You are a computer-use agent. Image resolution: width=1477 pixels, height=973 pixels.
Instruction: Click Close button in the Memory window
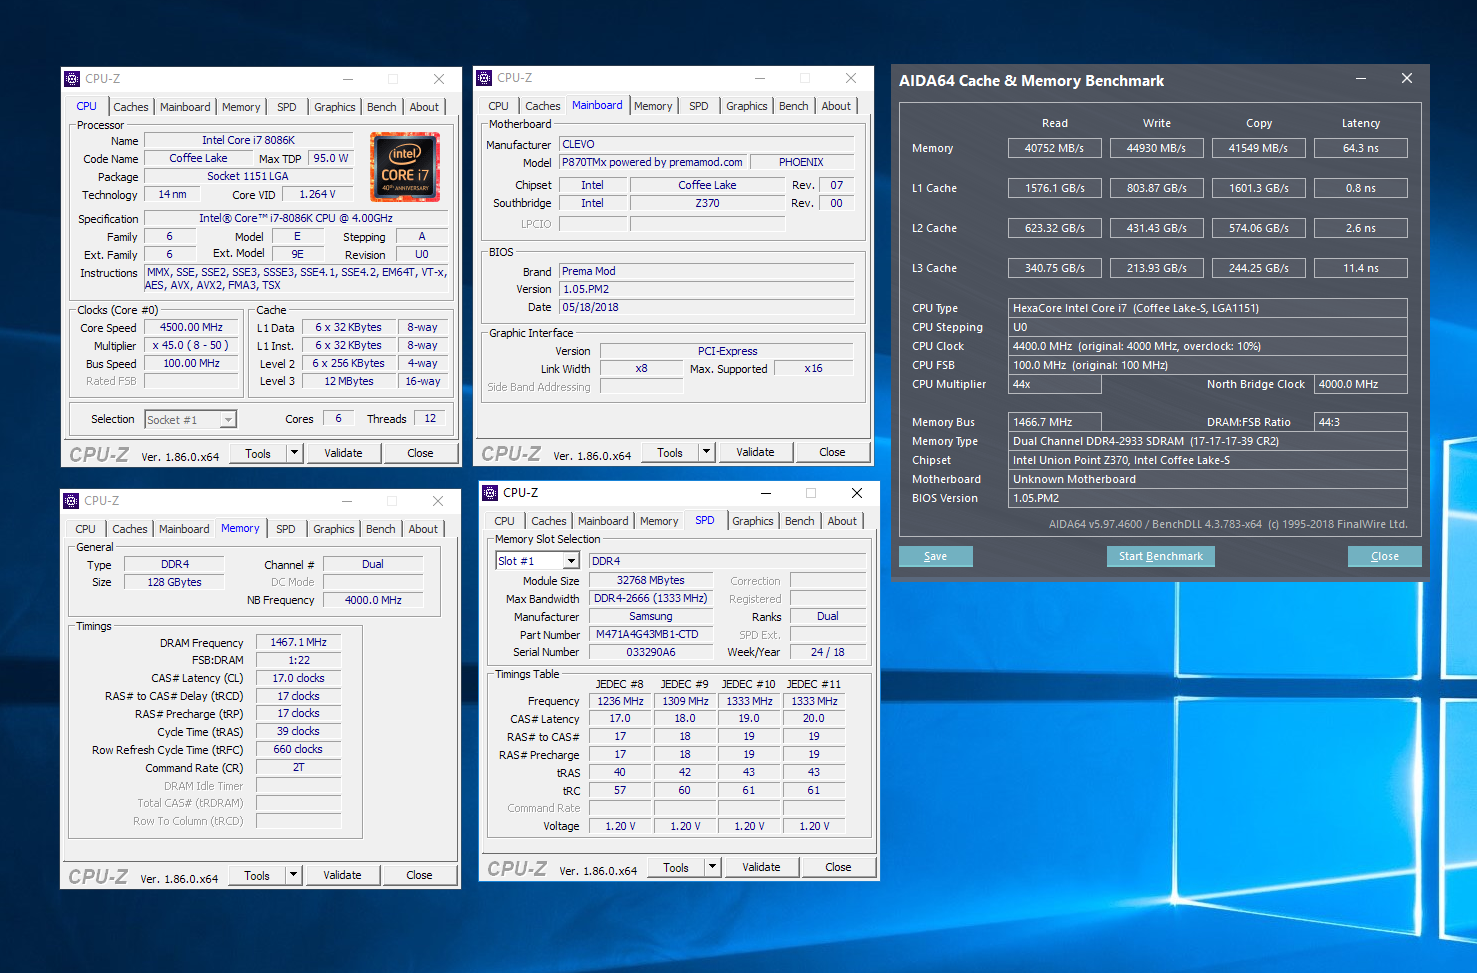(419, 875)
